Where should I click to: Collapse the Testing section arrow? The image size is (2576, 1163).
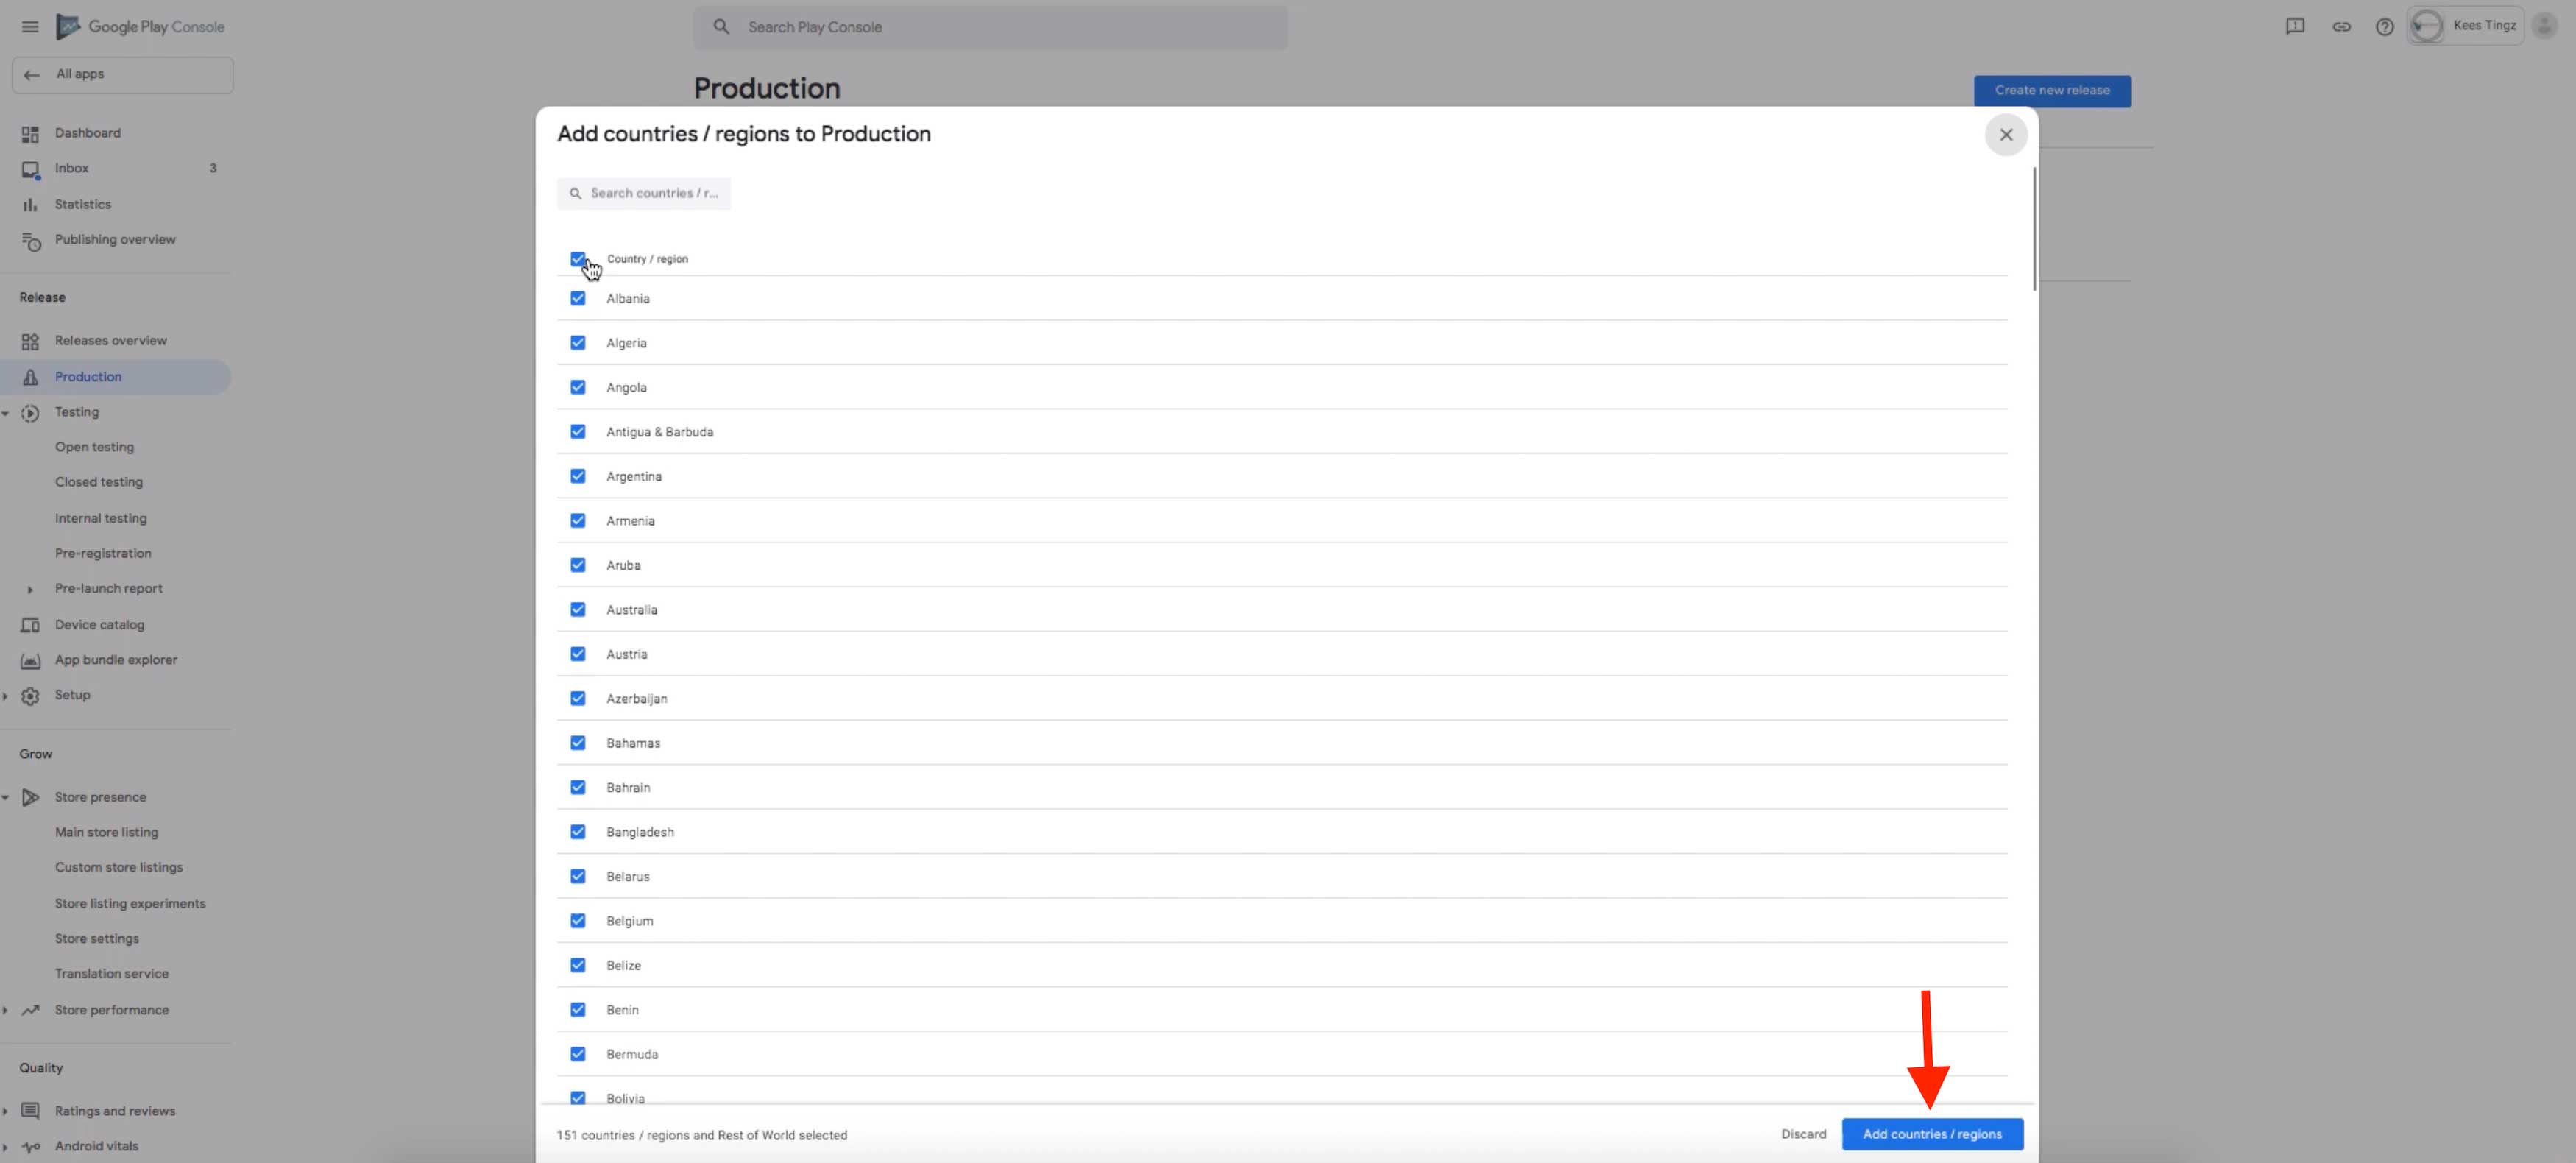click(x=6, y=413)
